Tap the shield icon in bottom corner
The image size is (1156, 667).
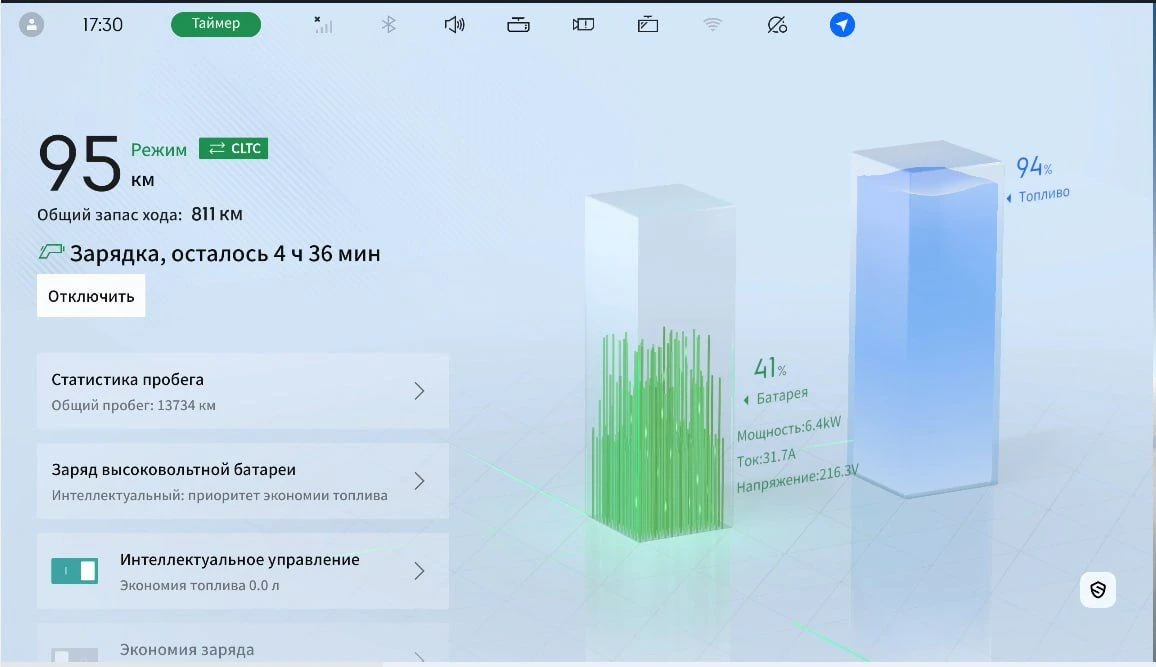1098,590
